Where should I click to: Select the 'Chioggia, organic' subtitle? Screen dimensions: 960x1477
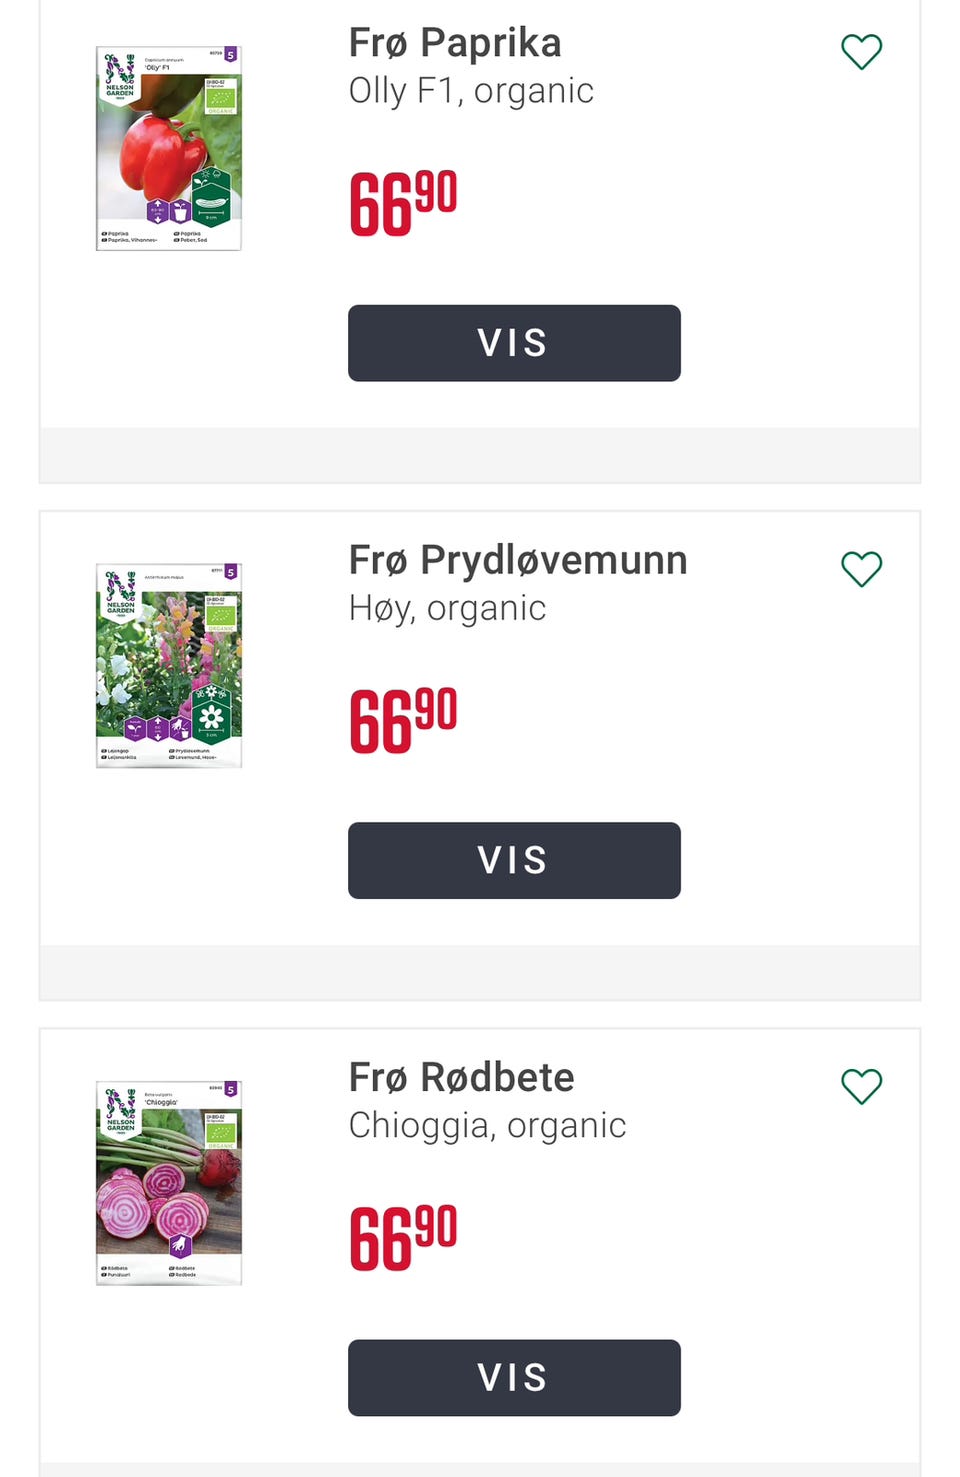coord(487,1125)
